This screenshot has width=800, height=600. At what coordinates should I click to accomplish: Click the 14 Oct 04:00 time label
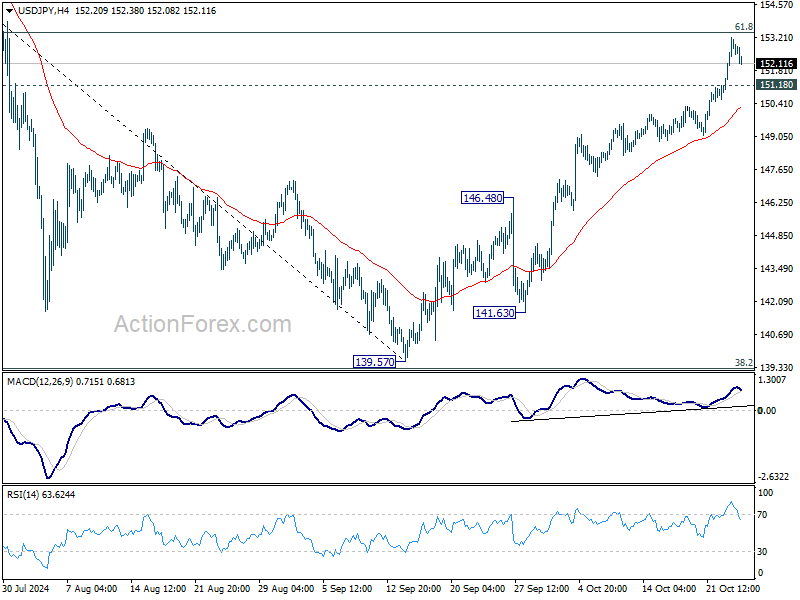669,588
